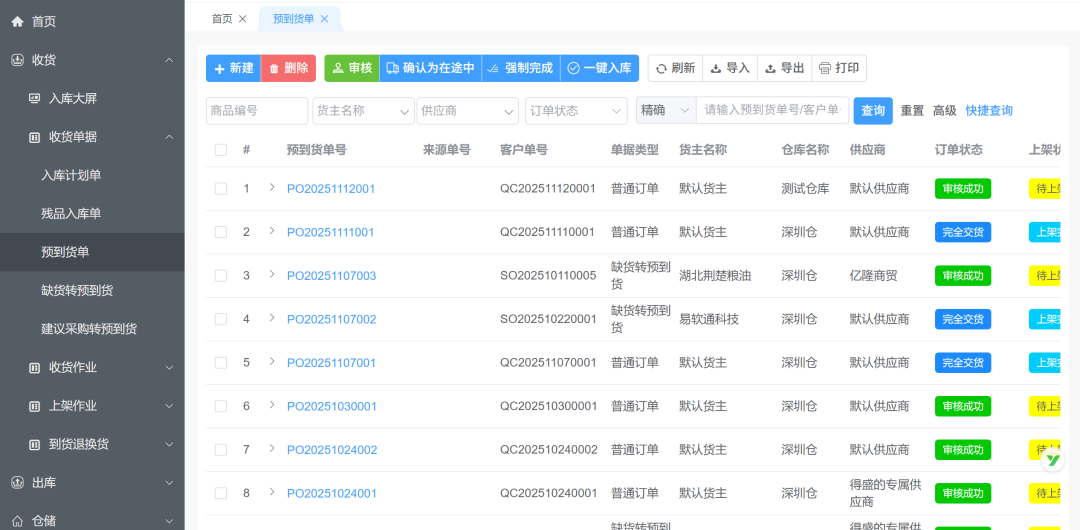Check the checkbox for row PO20251112001
1080x530 pixels.
[221, 189]
